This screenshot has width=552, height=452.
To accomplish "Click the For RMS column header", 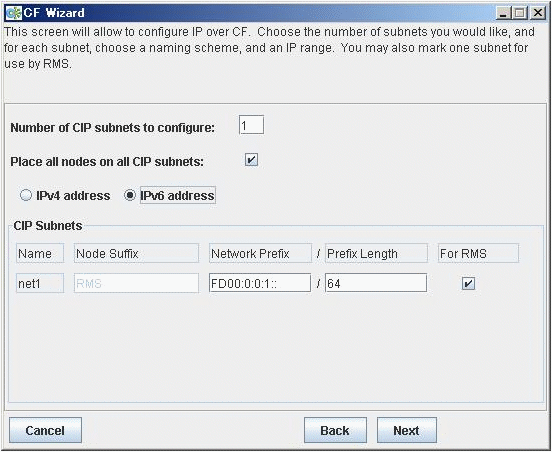I will point(478,253).
